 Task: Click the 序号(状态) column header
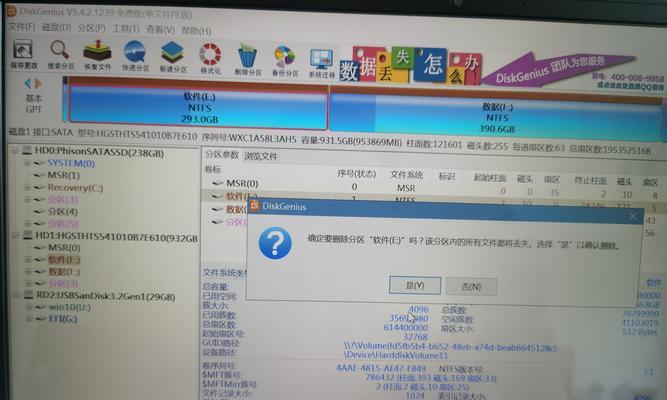click(x=356, y=173)
